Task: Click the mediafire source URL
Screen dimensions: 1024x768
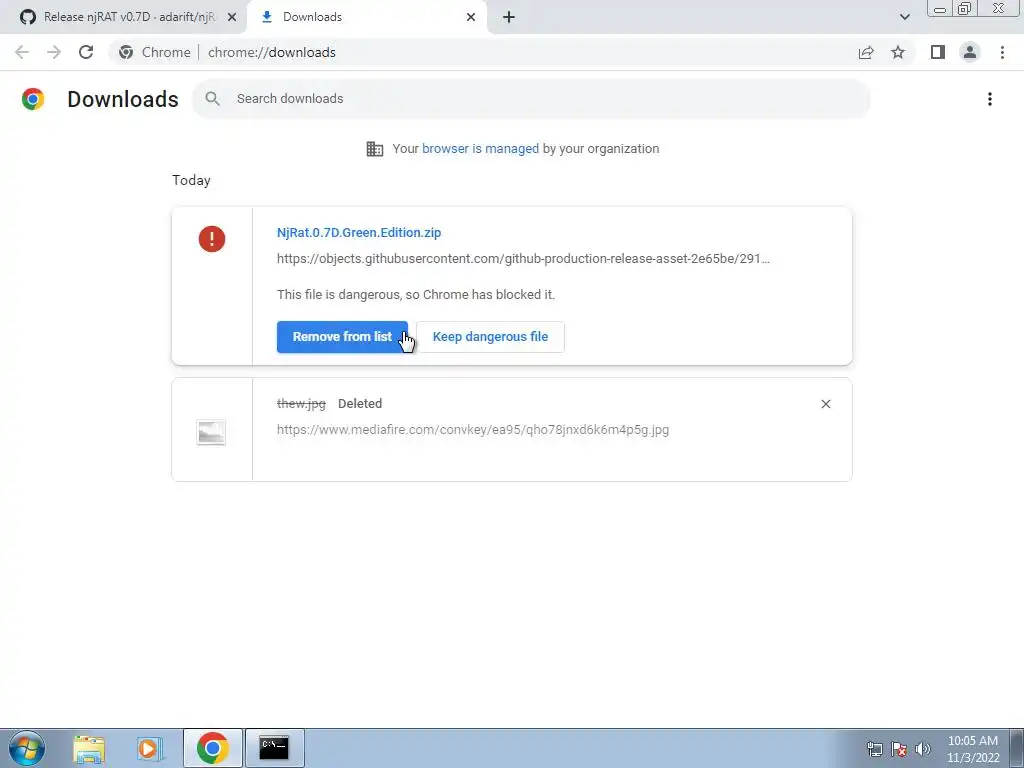Action: [x=473, y=430]
